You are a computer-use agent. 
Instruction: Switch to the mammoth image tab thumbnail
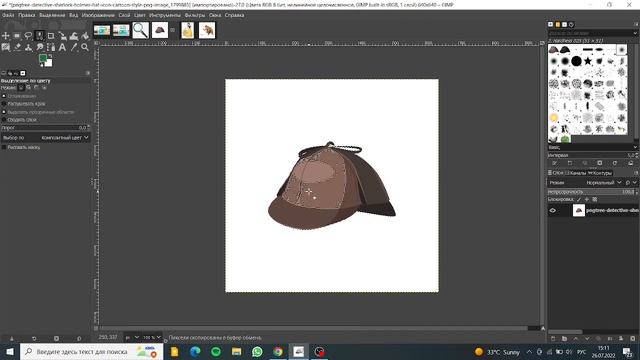click(x=207, y=30)
